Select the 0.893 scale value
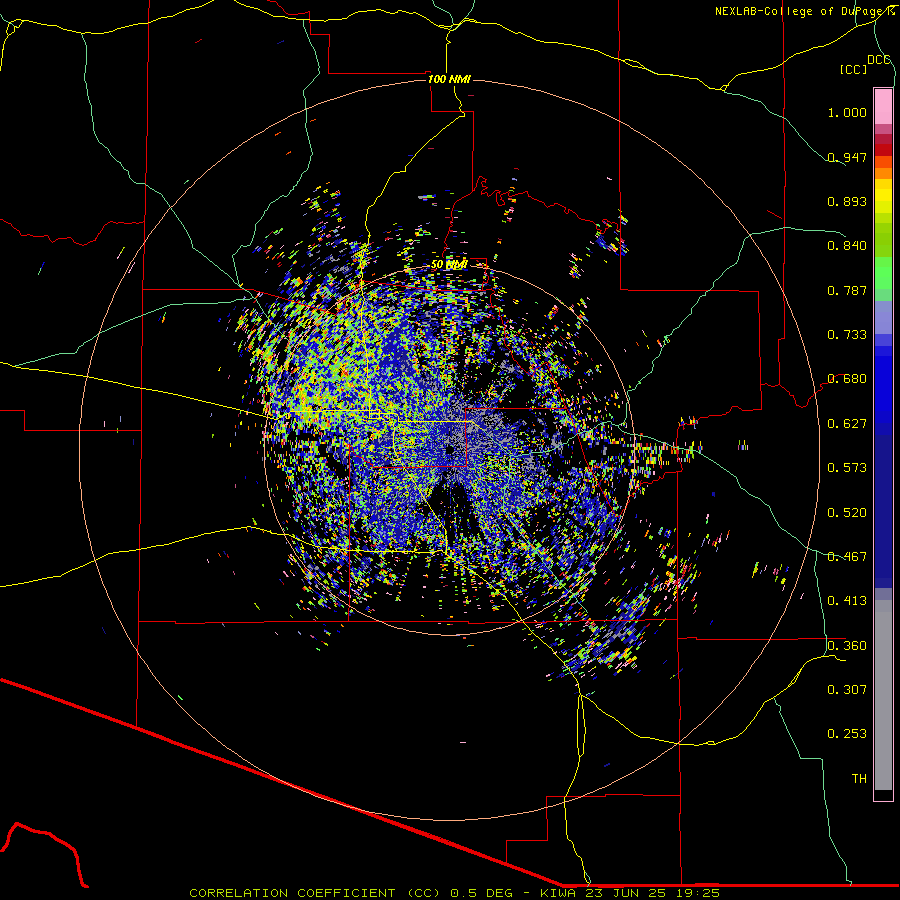900x900 pixels. 847,201
